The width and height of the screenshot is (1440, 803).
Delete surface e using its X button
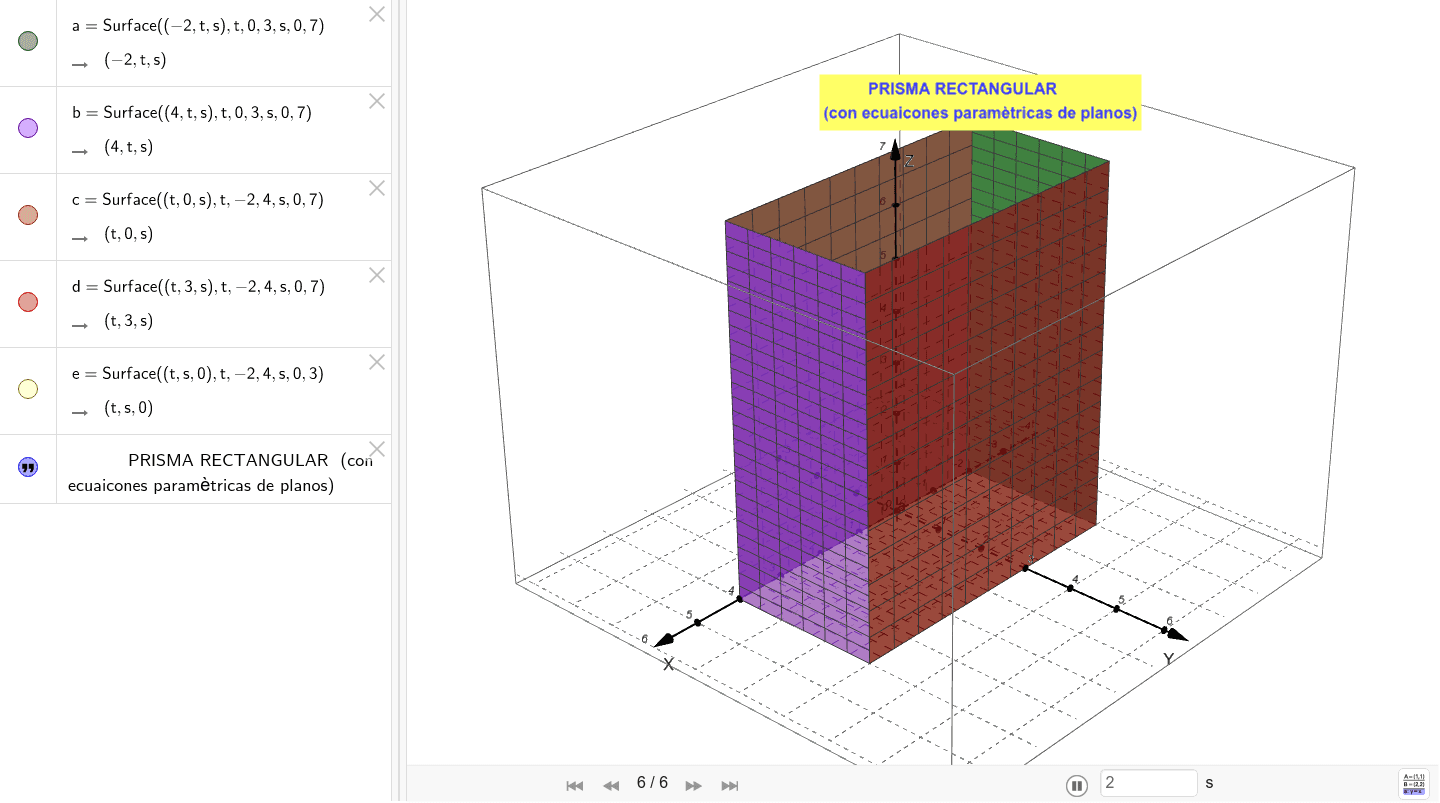(x=376, y=361)
